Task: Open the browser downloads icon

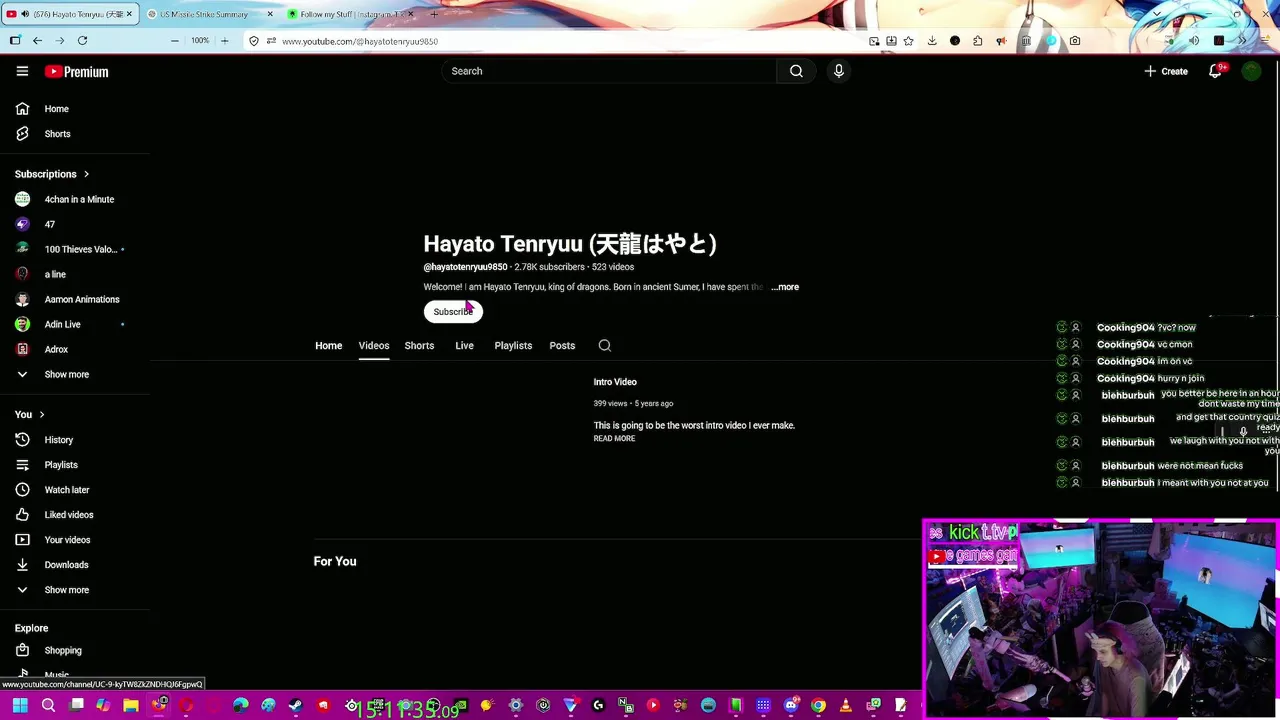Action: [932, 41]
